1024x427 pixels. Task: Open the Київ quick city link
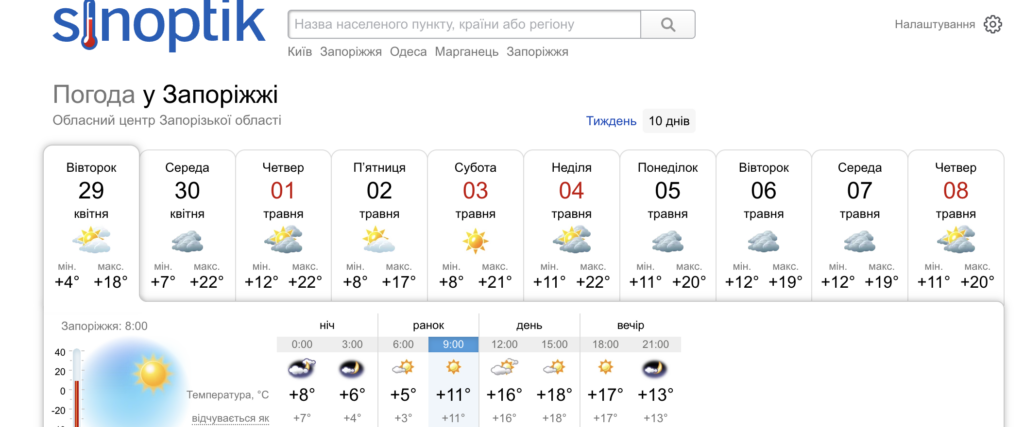tap(300, 52)
